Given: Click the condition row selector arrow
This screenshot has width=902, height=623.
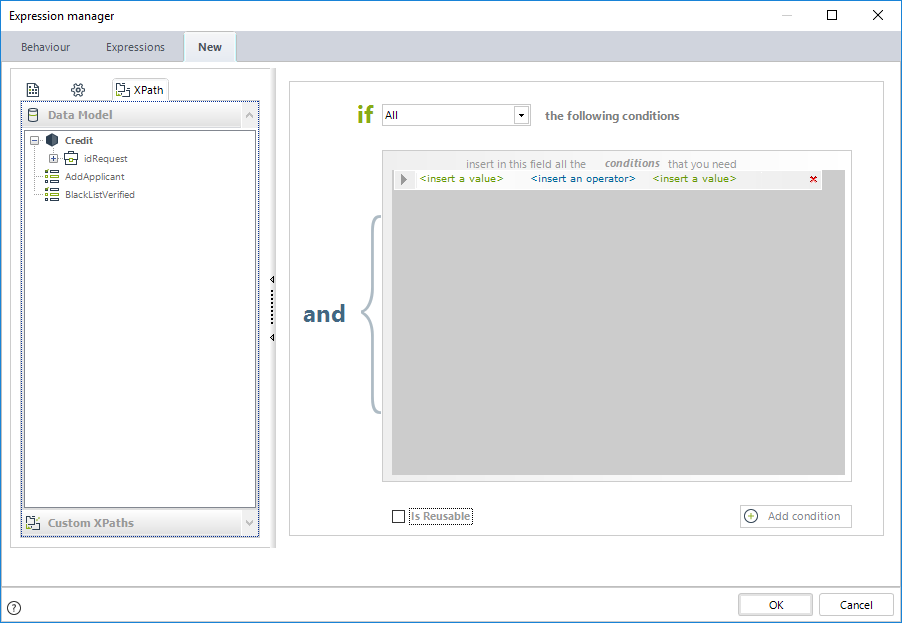Looking at the screenshot, I should (x=404, y=179).
